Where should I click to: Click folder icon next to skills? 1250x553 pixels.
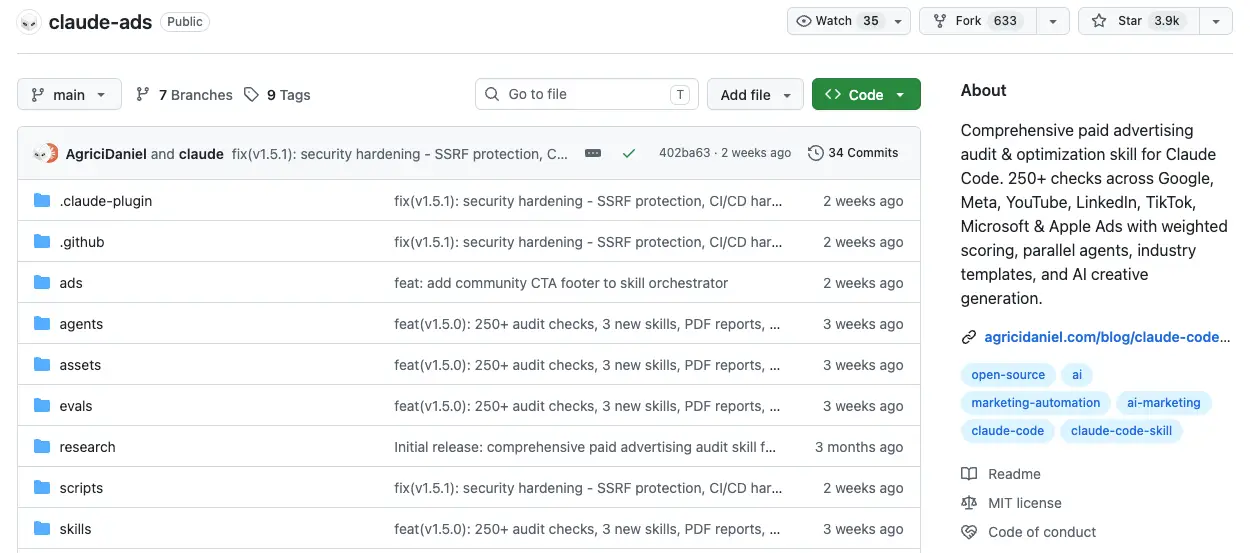click(x=42, y=529)
